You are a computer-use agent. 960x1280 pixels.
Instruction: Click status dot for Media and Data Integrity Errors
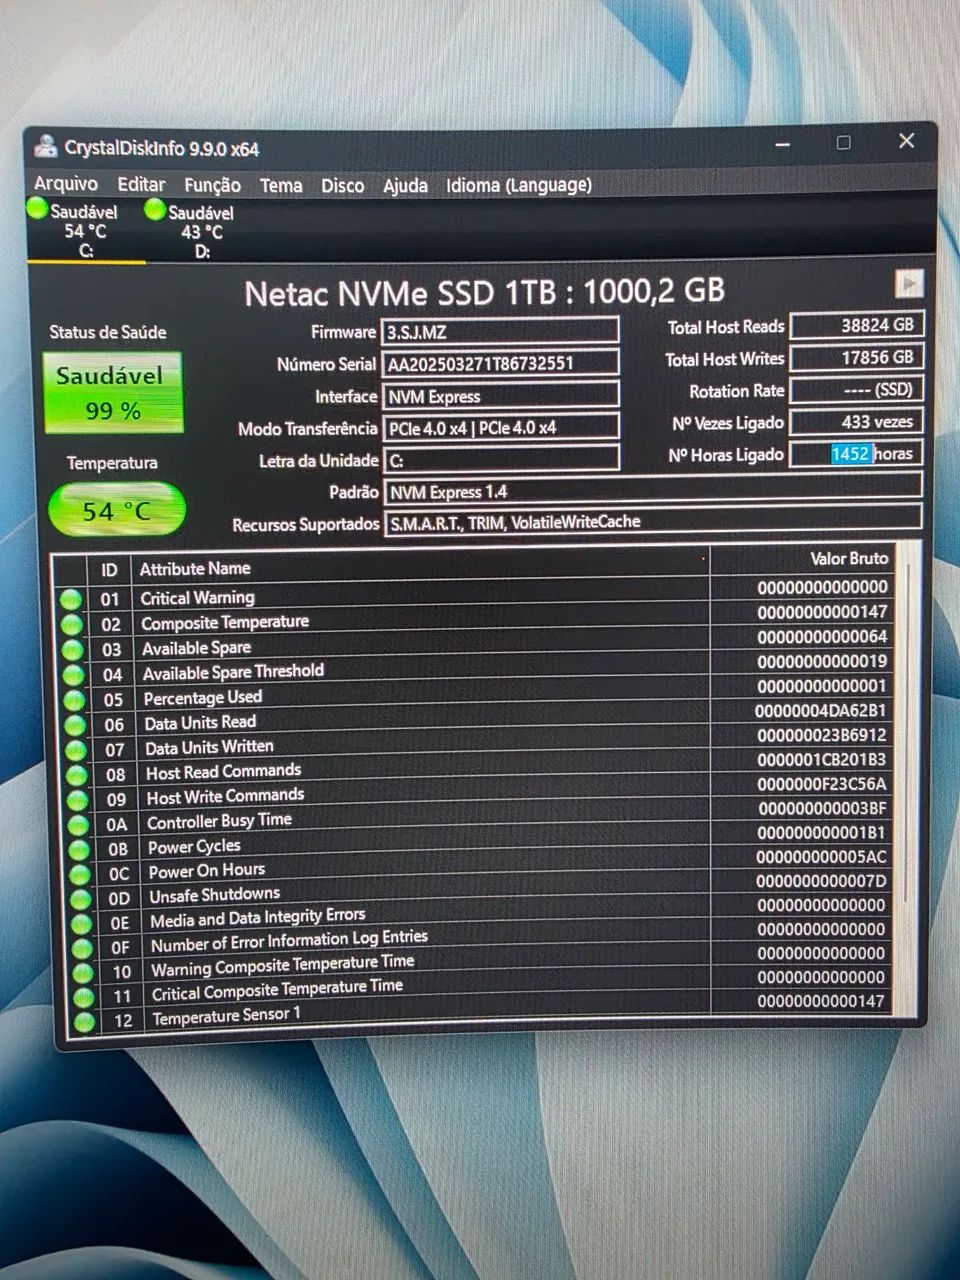point(82,924)
